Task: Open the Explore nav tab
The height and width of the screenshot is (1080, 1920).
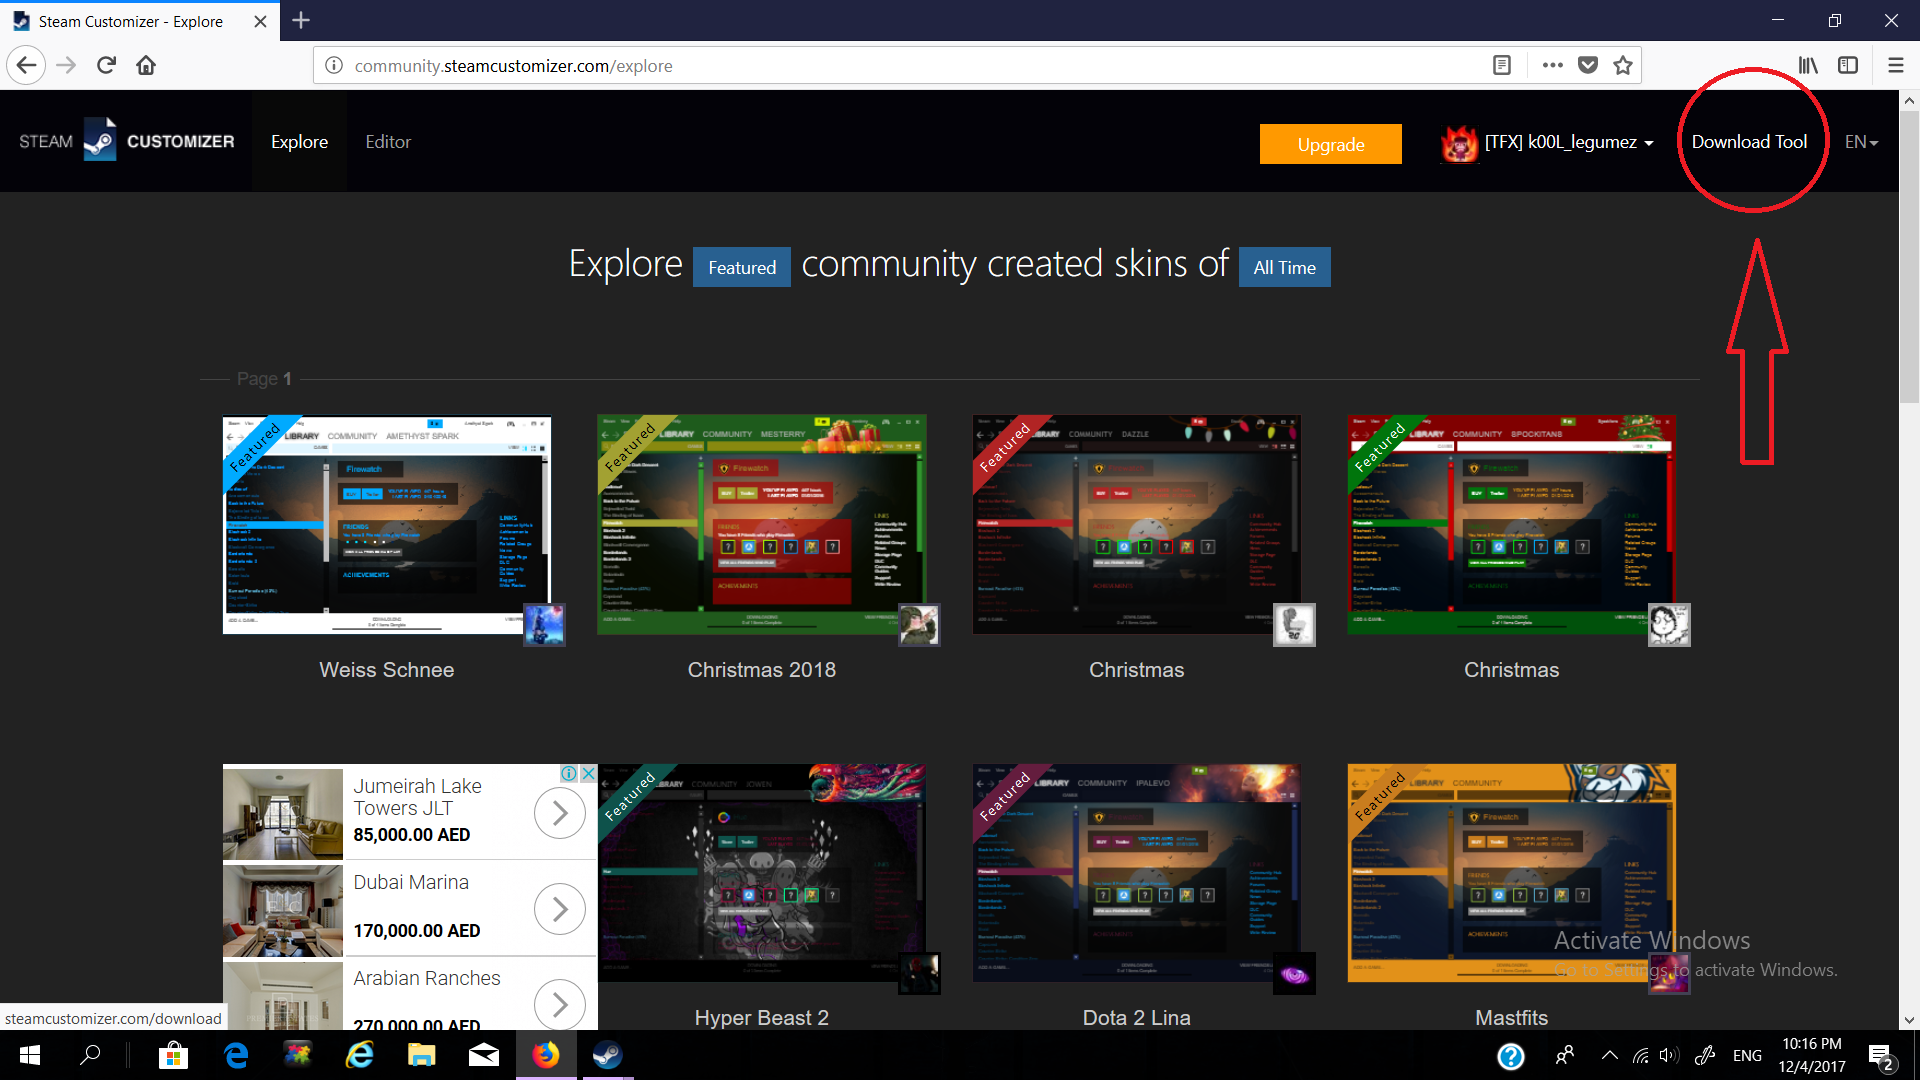Action: pyautogui.click(x=299, y=142)
